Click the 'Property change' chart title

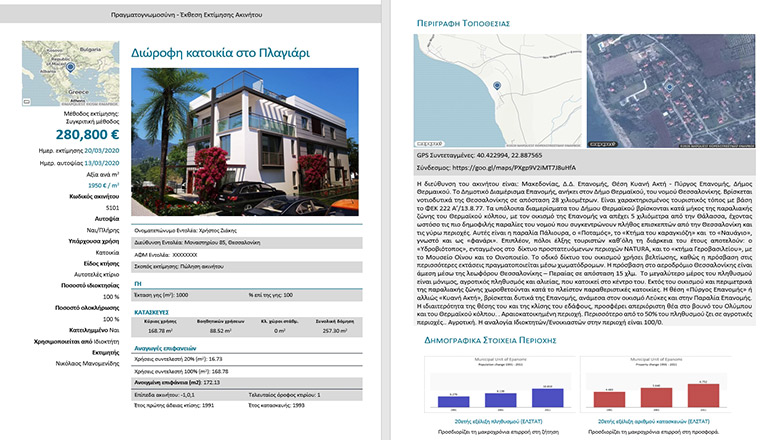(656, 365)
